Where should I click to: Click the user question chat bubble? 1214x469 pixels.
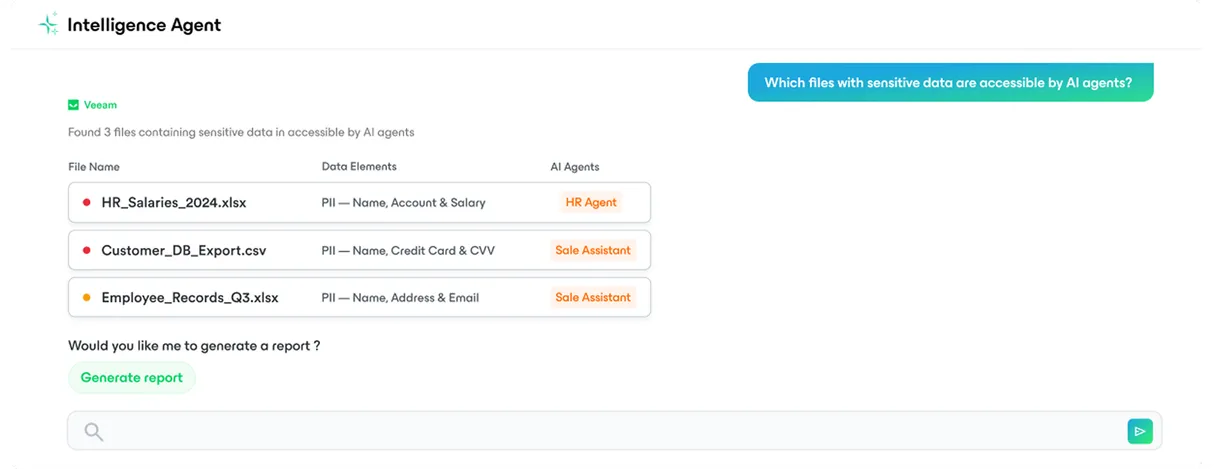coord(950,83)
